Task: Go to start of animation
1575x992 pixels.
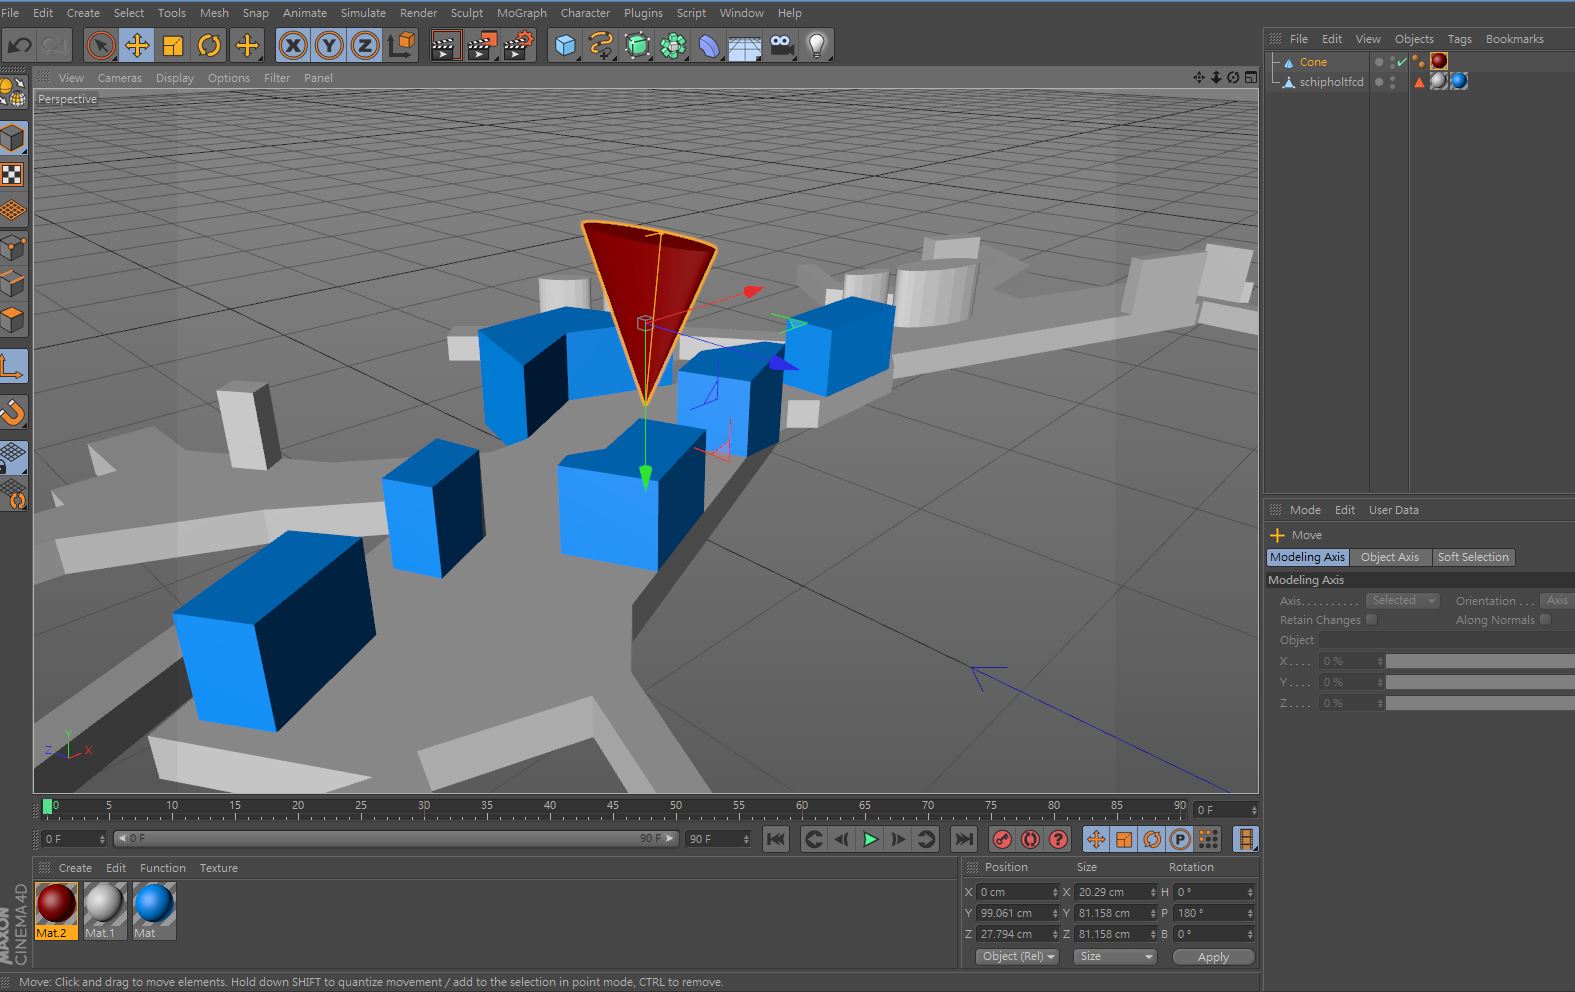Action: tap(776, 839)
